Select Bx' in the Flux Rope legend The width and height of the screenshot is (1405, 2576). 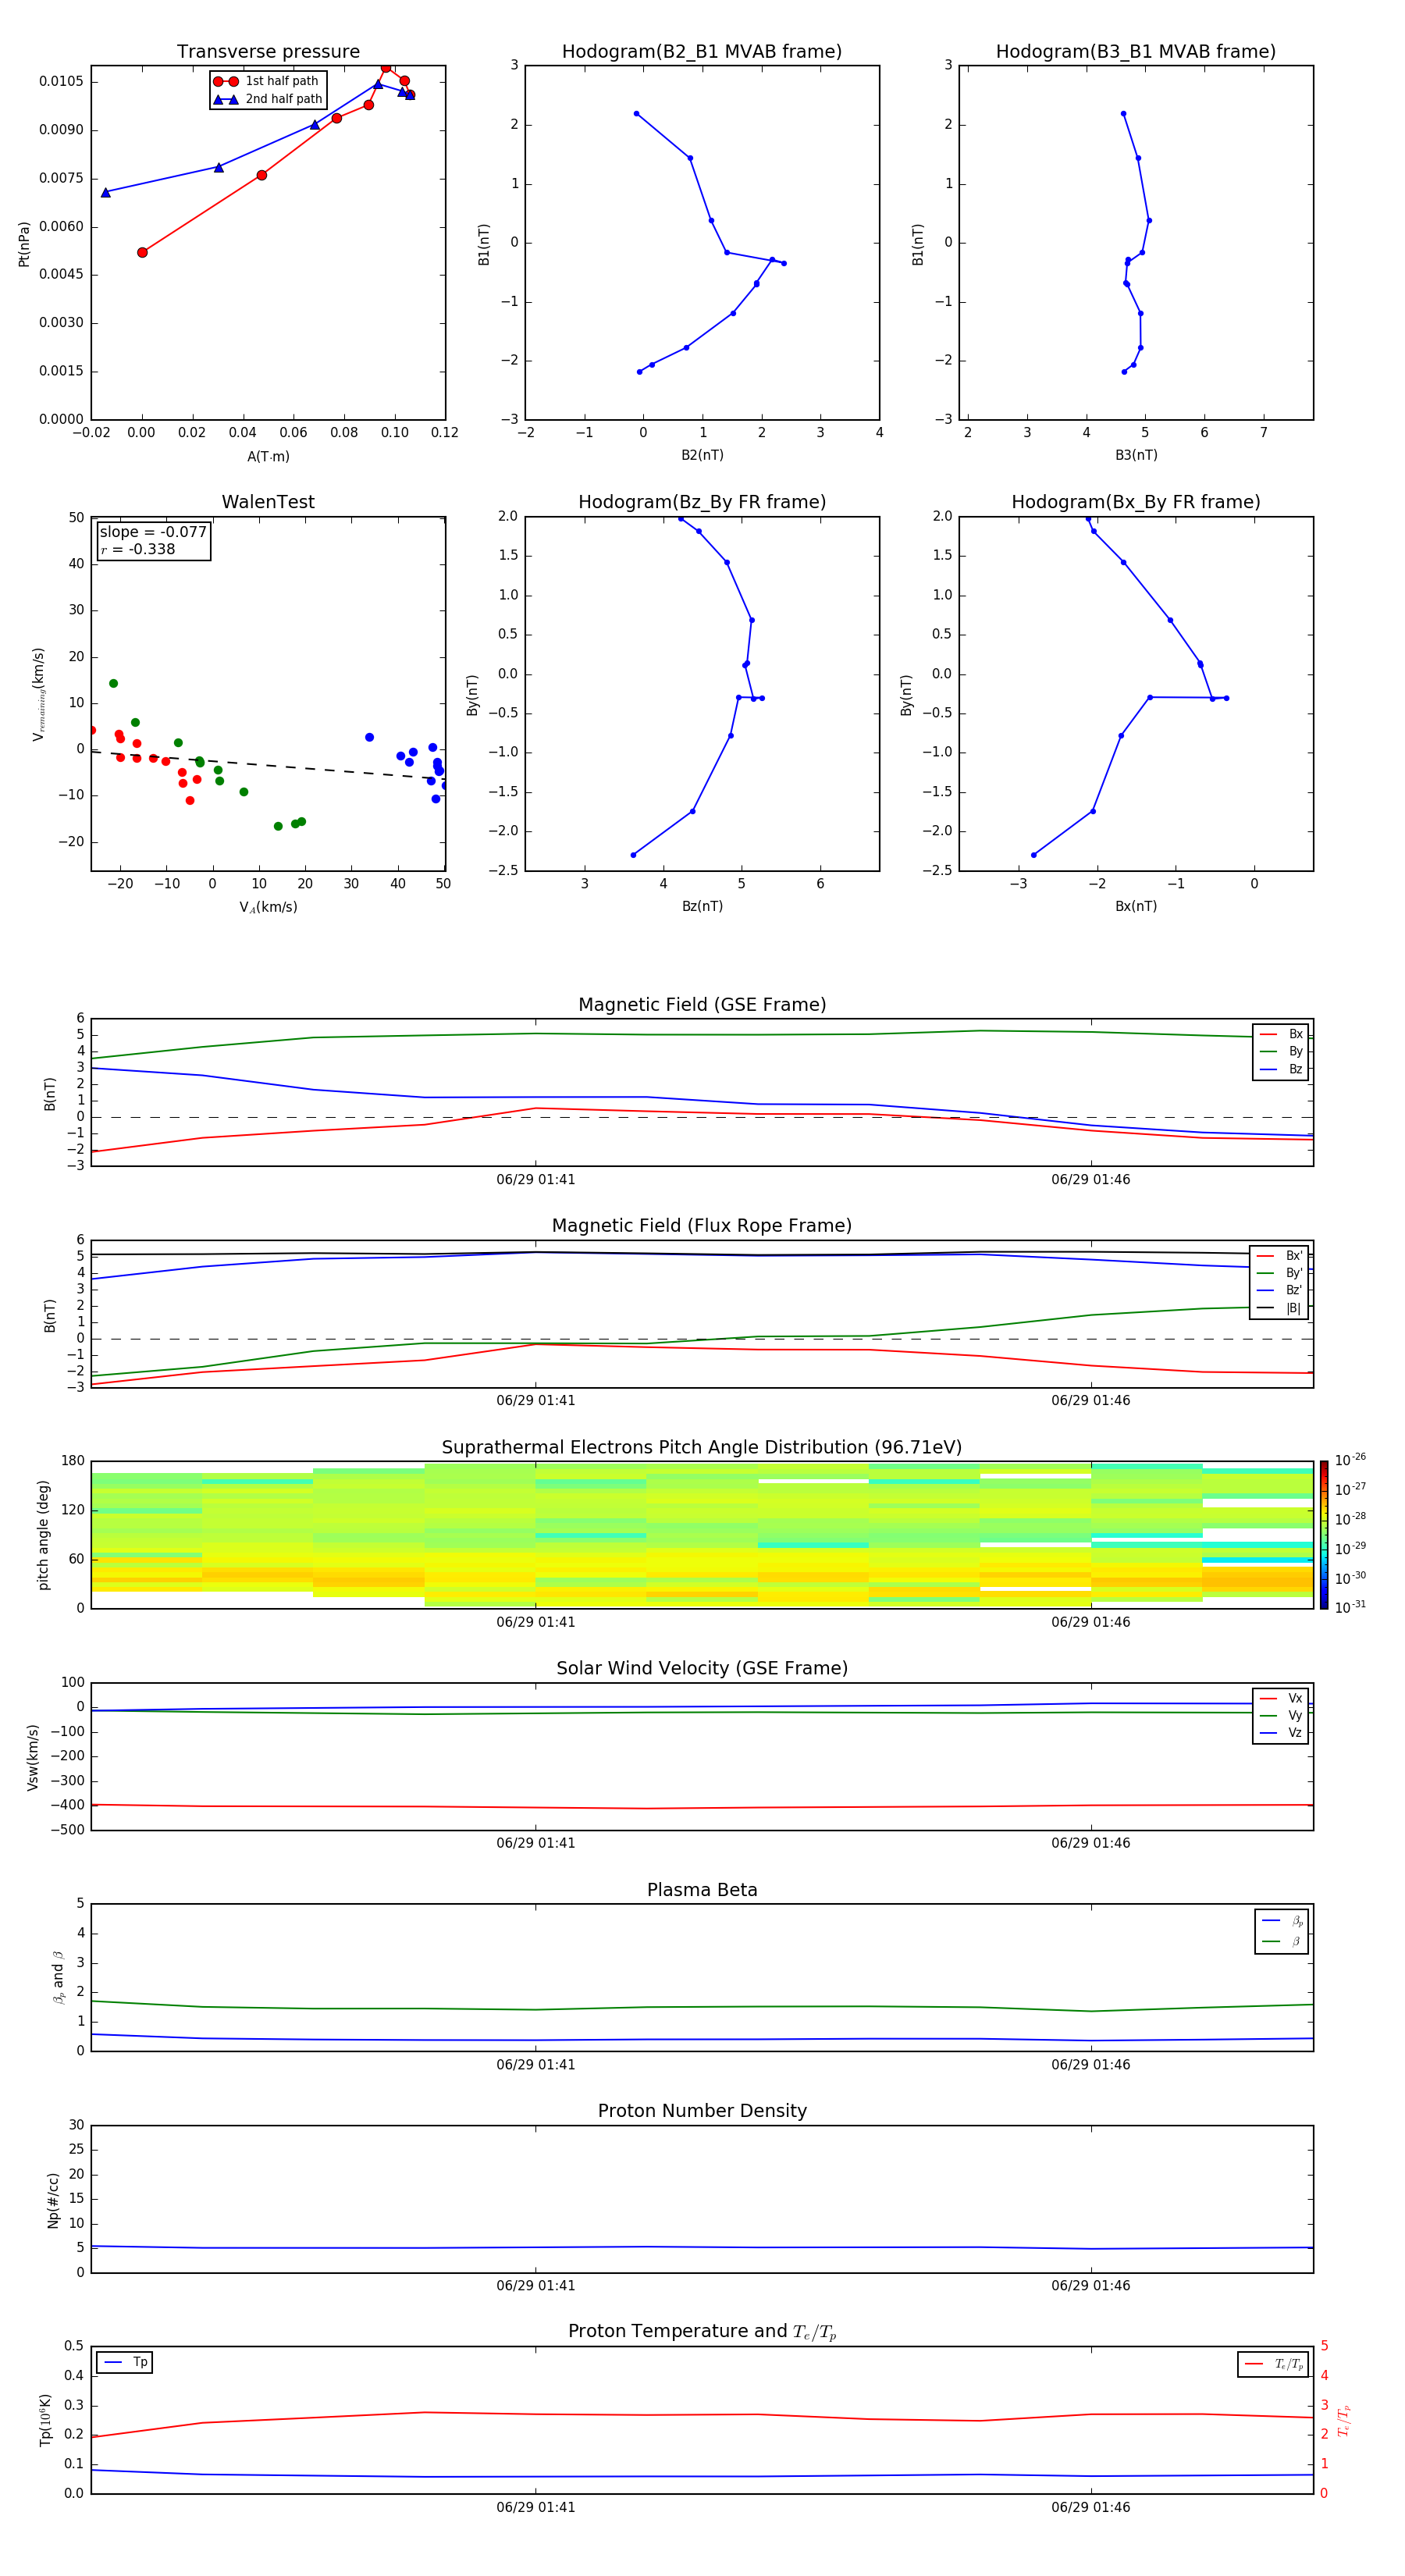click(x=1279, y=1256)
